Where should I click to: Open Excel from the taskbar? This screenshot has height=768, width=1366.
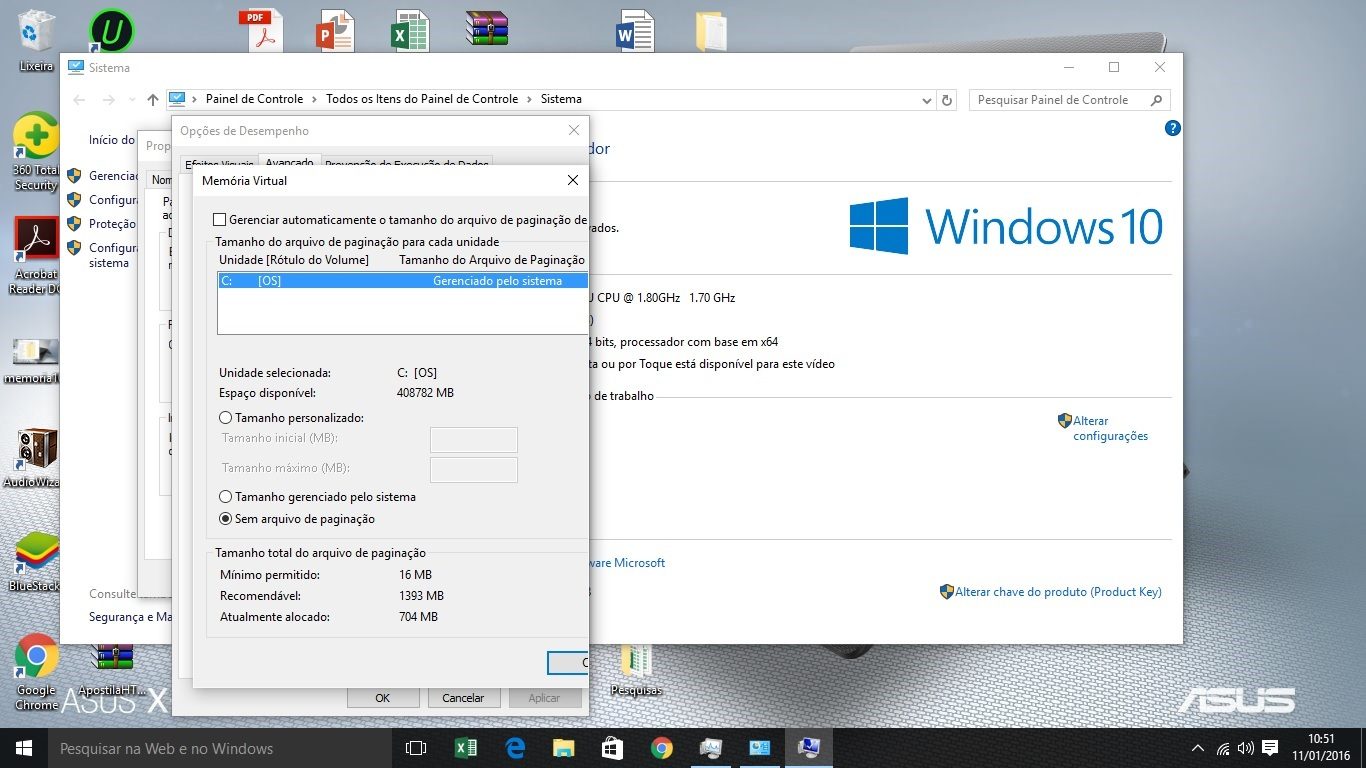[x=465, y=748]
